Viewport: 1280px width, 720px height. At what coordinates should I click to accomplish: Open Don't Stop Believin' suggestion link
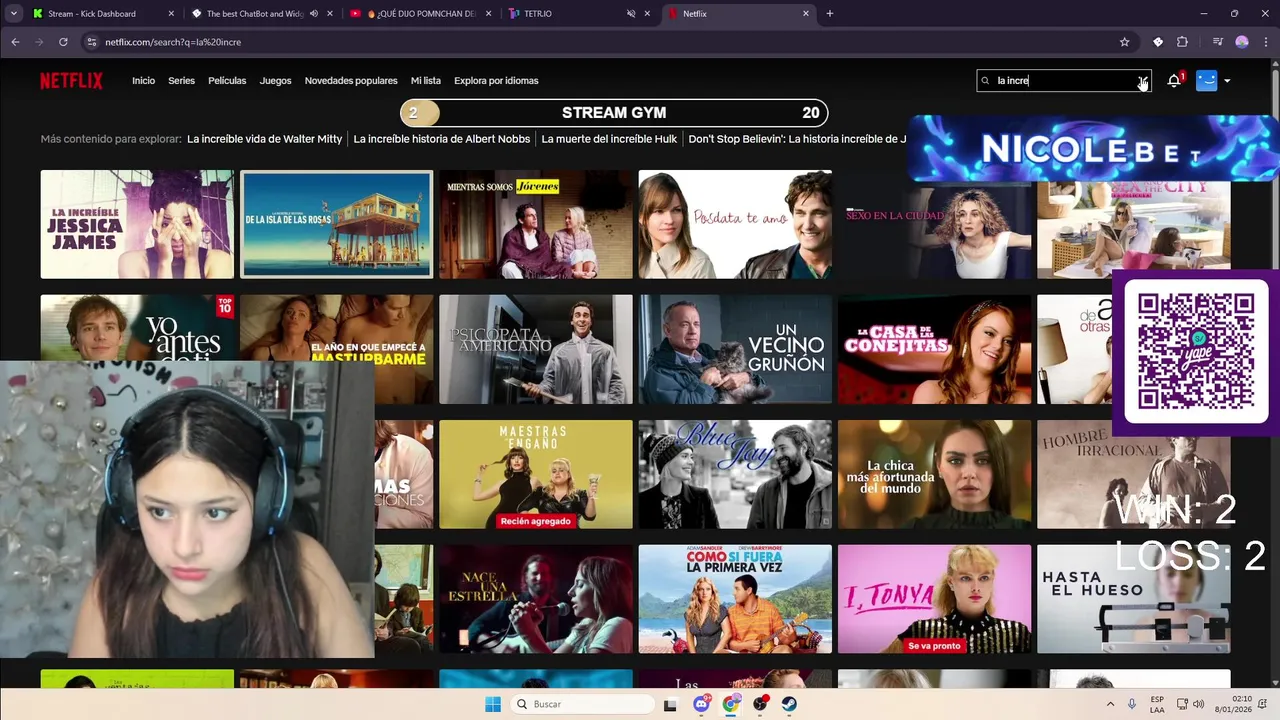(798, 139)
